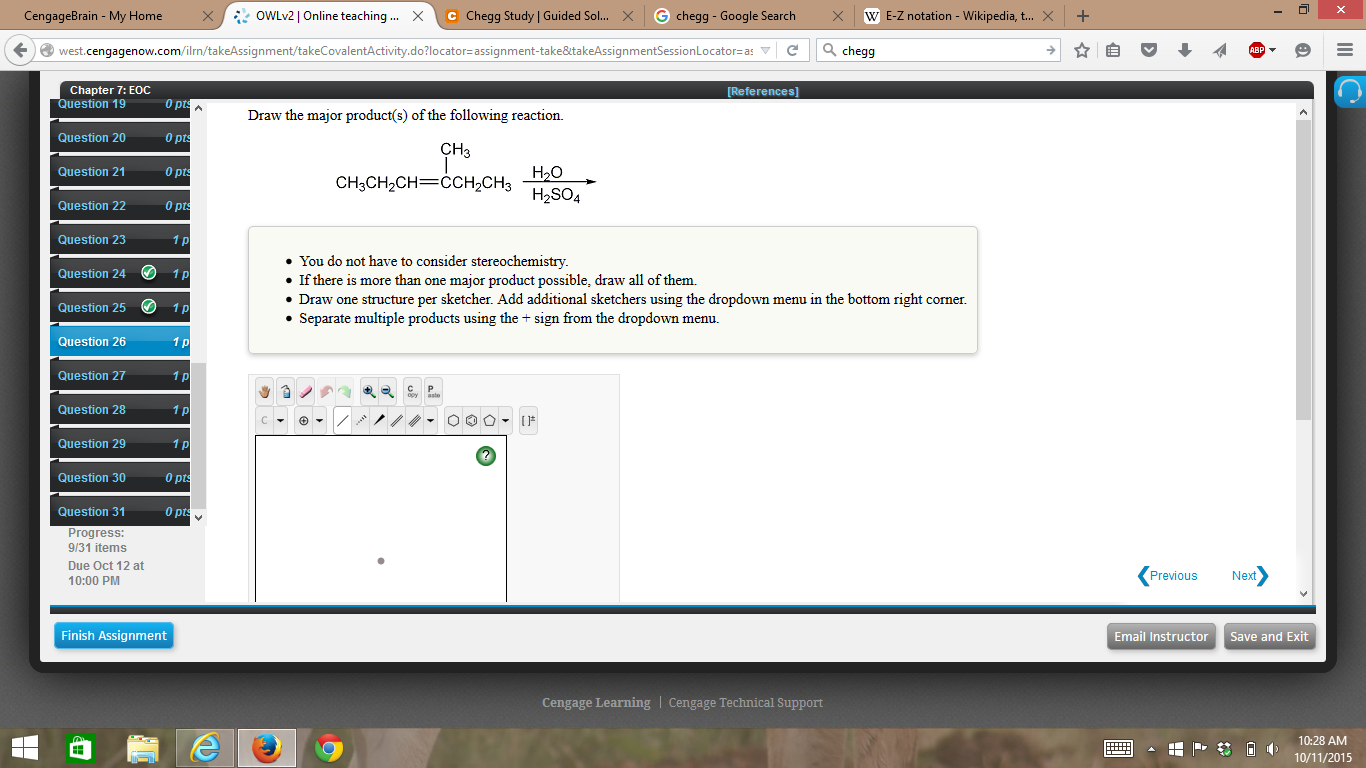This screenshot has height=768, width=1366.
Task: Open the charge tool dropdown arrow
Action: coord(319,421)
